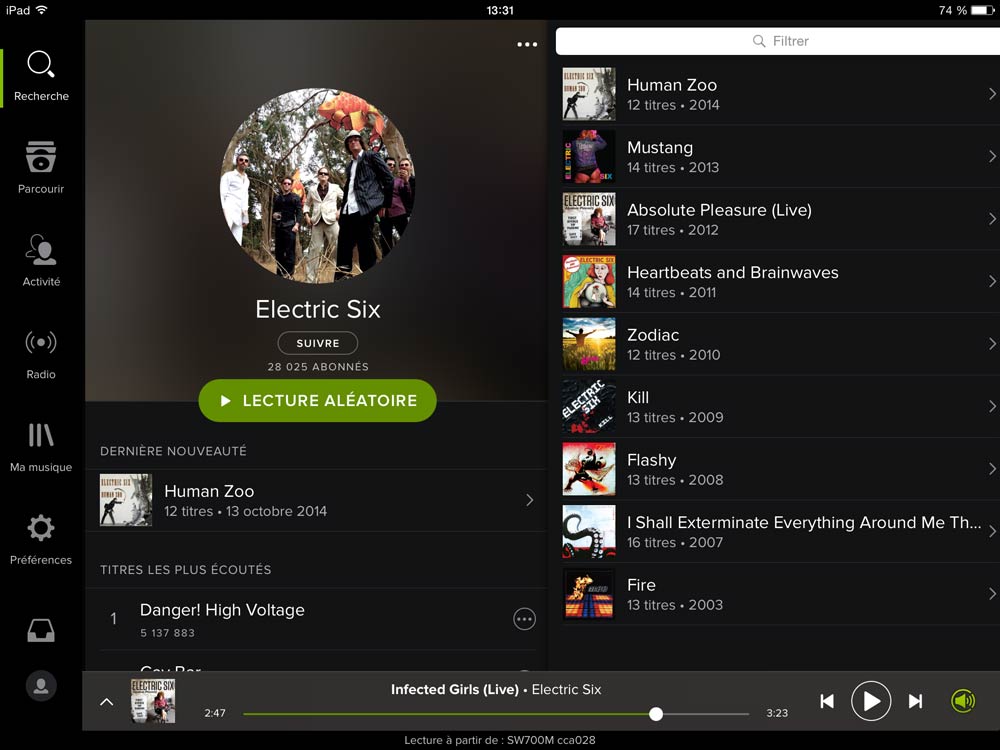The width and height of the screenshot is (1000, 750).
Task: Open Human Zoo 2014 album chevron
Action: point(992,94)
